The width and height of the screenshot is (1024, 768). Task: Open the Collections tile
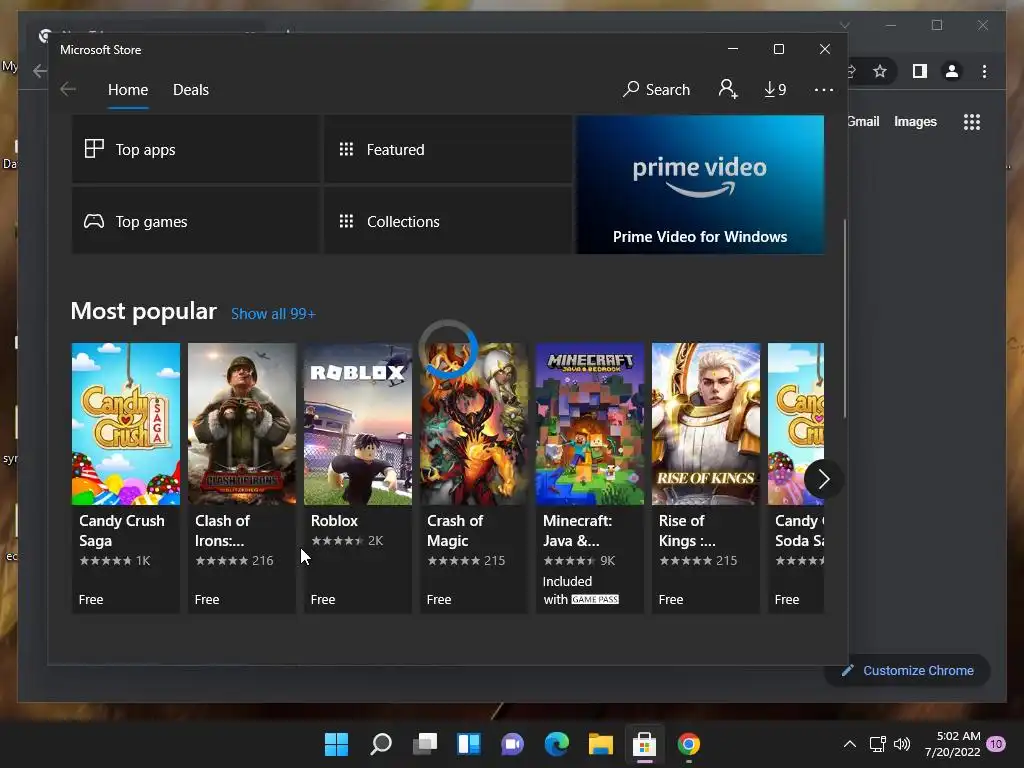click(x=448, y=221)
